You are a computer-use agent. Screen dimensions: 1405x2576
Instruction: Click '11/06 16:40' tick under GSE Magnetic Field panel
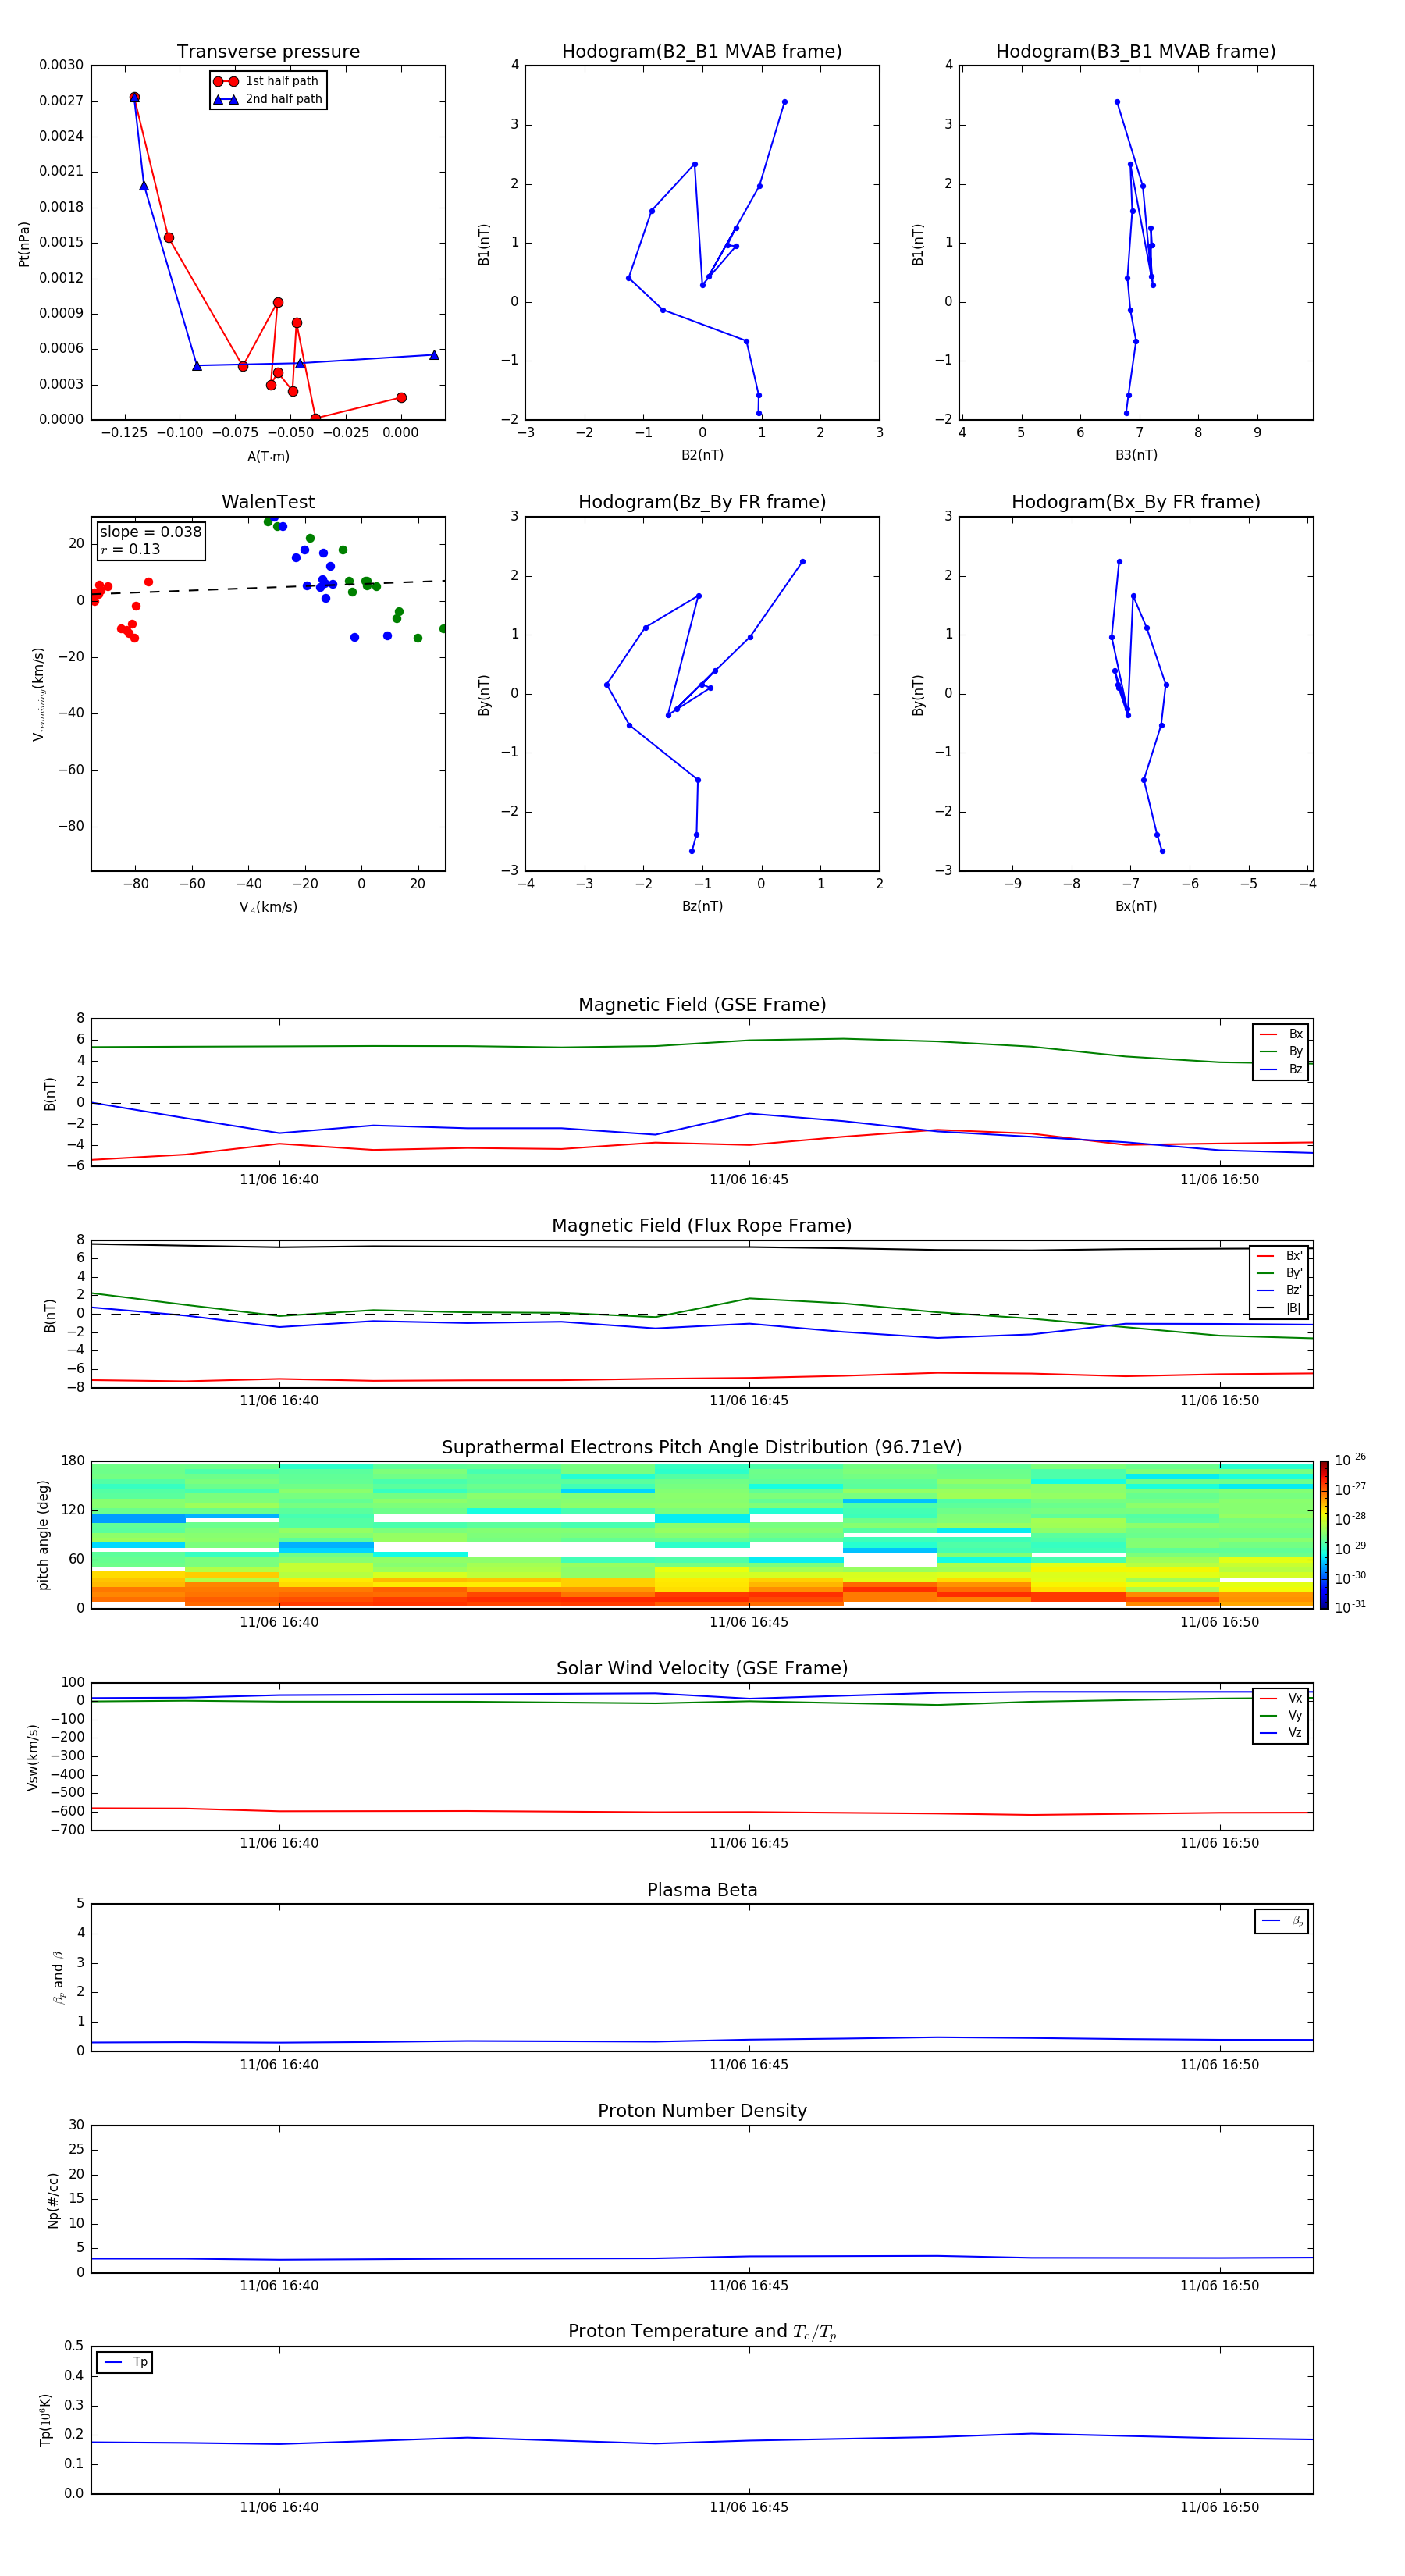tap(279, 1180)
